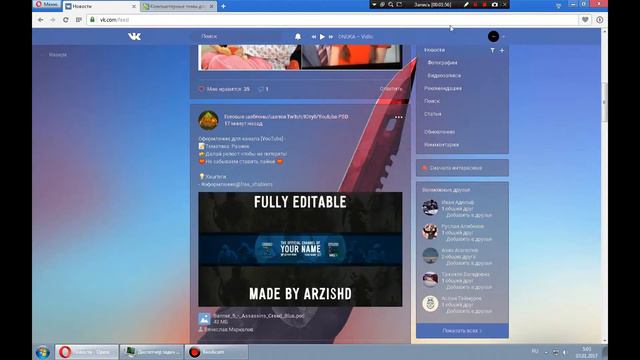Select Поиск in the feed menu
Image resolution: width=640 pixels, height=360 pixels.
point(432,101)
